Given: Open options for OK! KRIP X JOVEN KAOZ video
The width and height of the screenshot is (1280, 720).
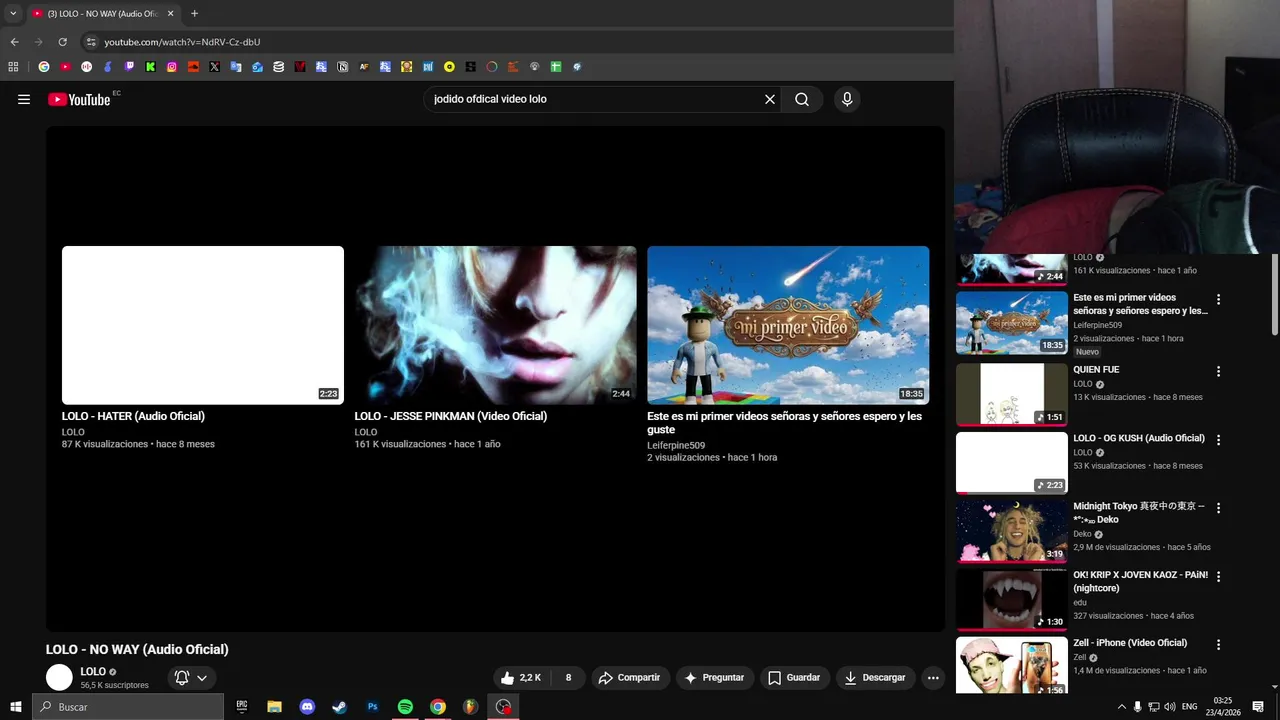Looking at the screenshot, I should 1218,577.
